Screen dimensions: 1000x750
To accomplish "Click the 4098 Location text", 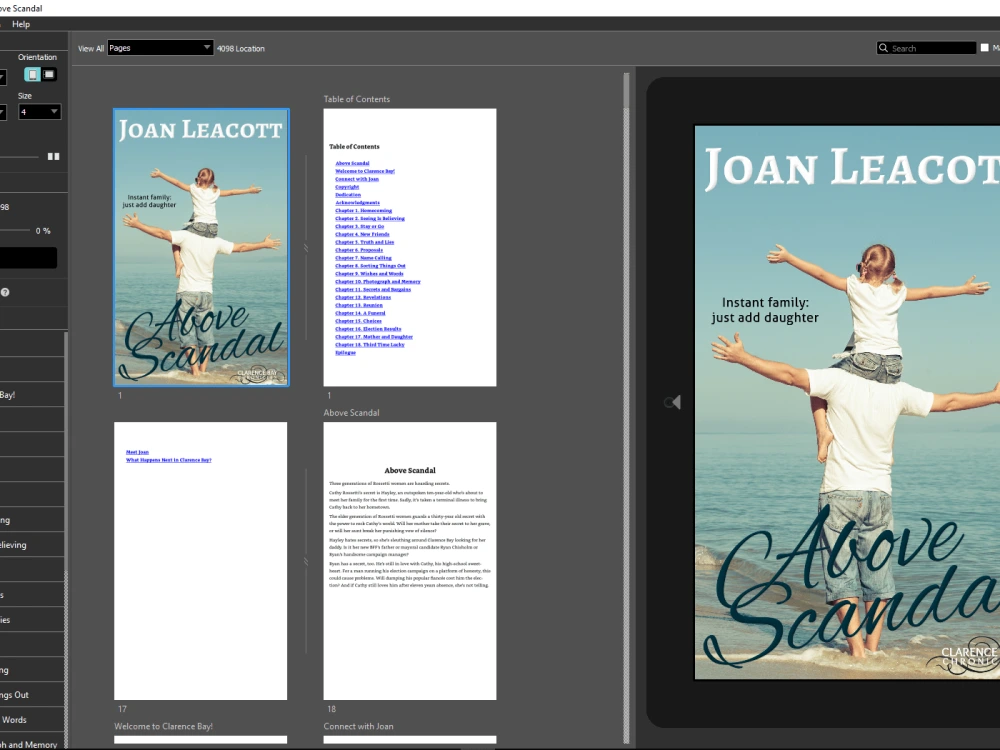I will click(x=240, y=48).
